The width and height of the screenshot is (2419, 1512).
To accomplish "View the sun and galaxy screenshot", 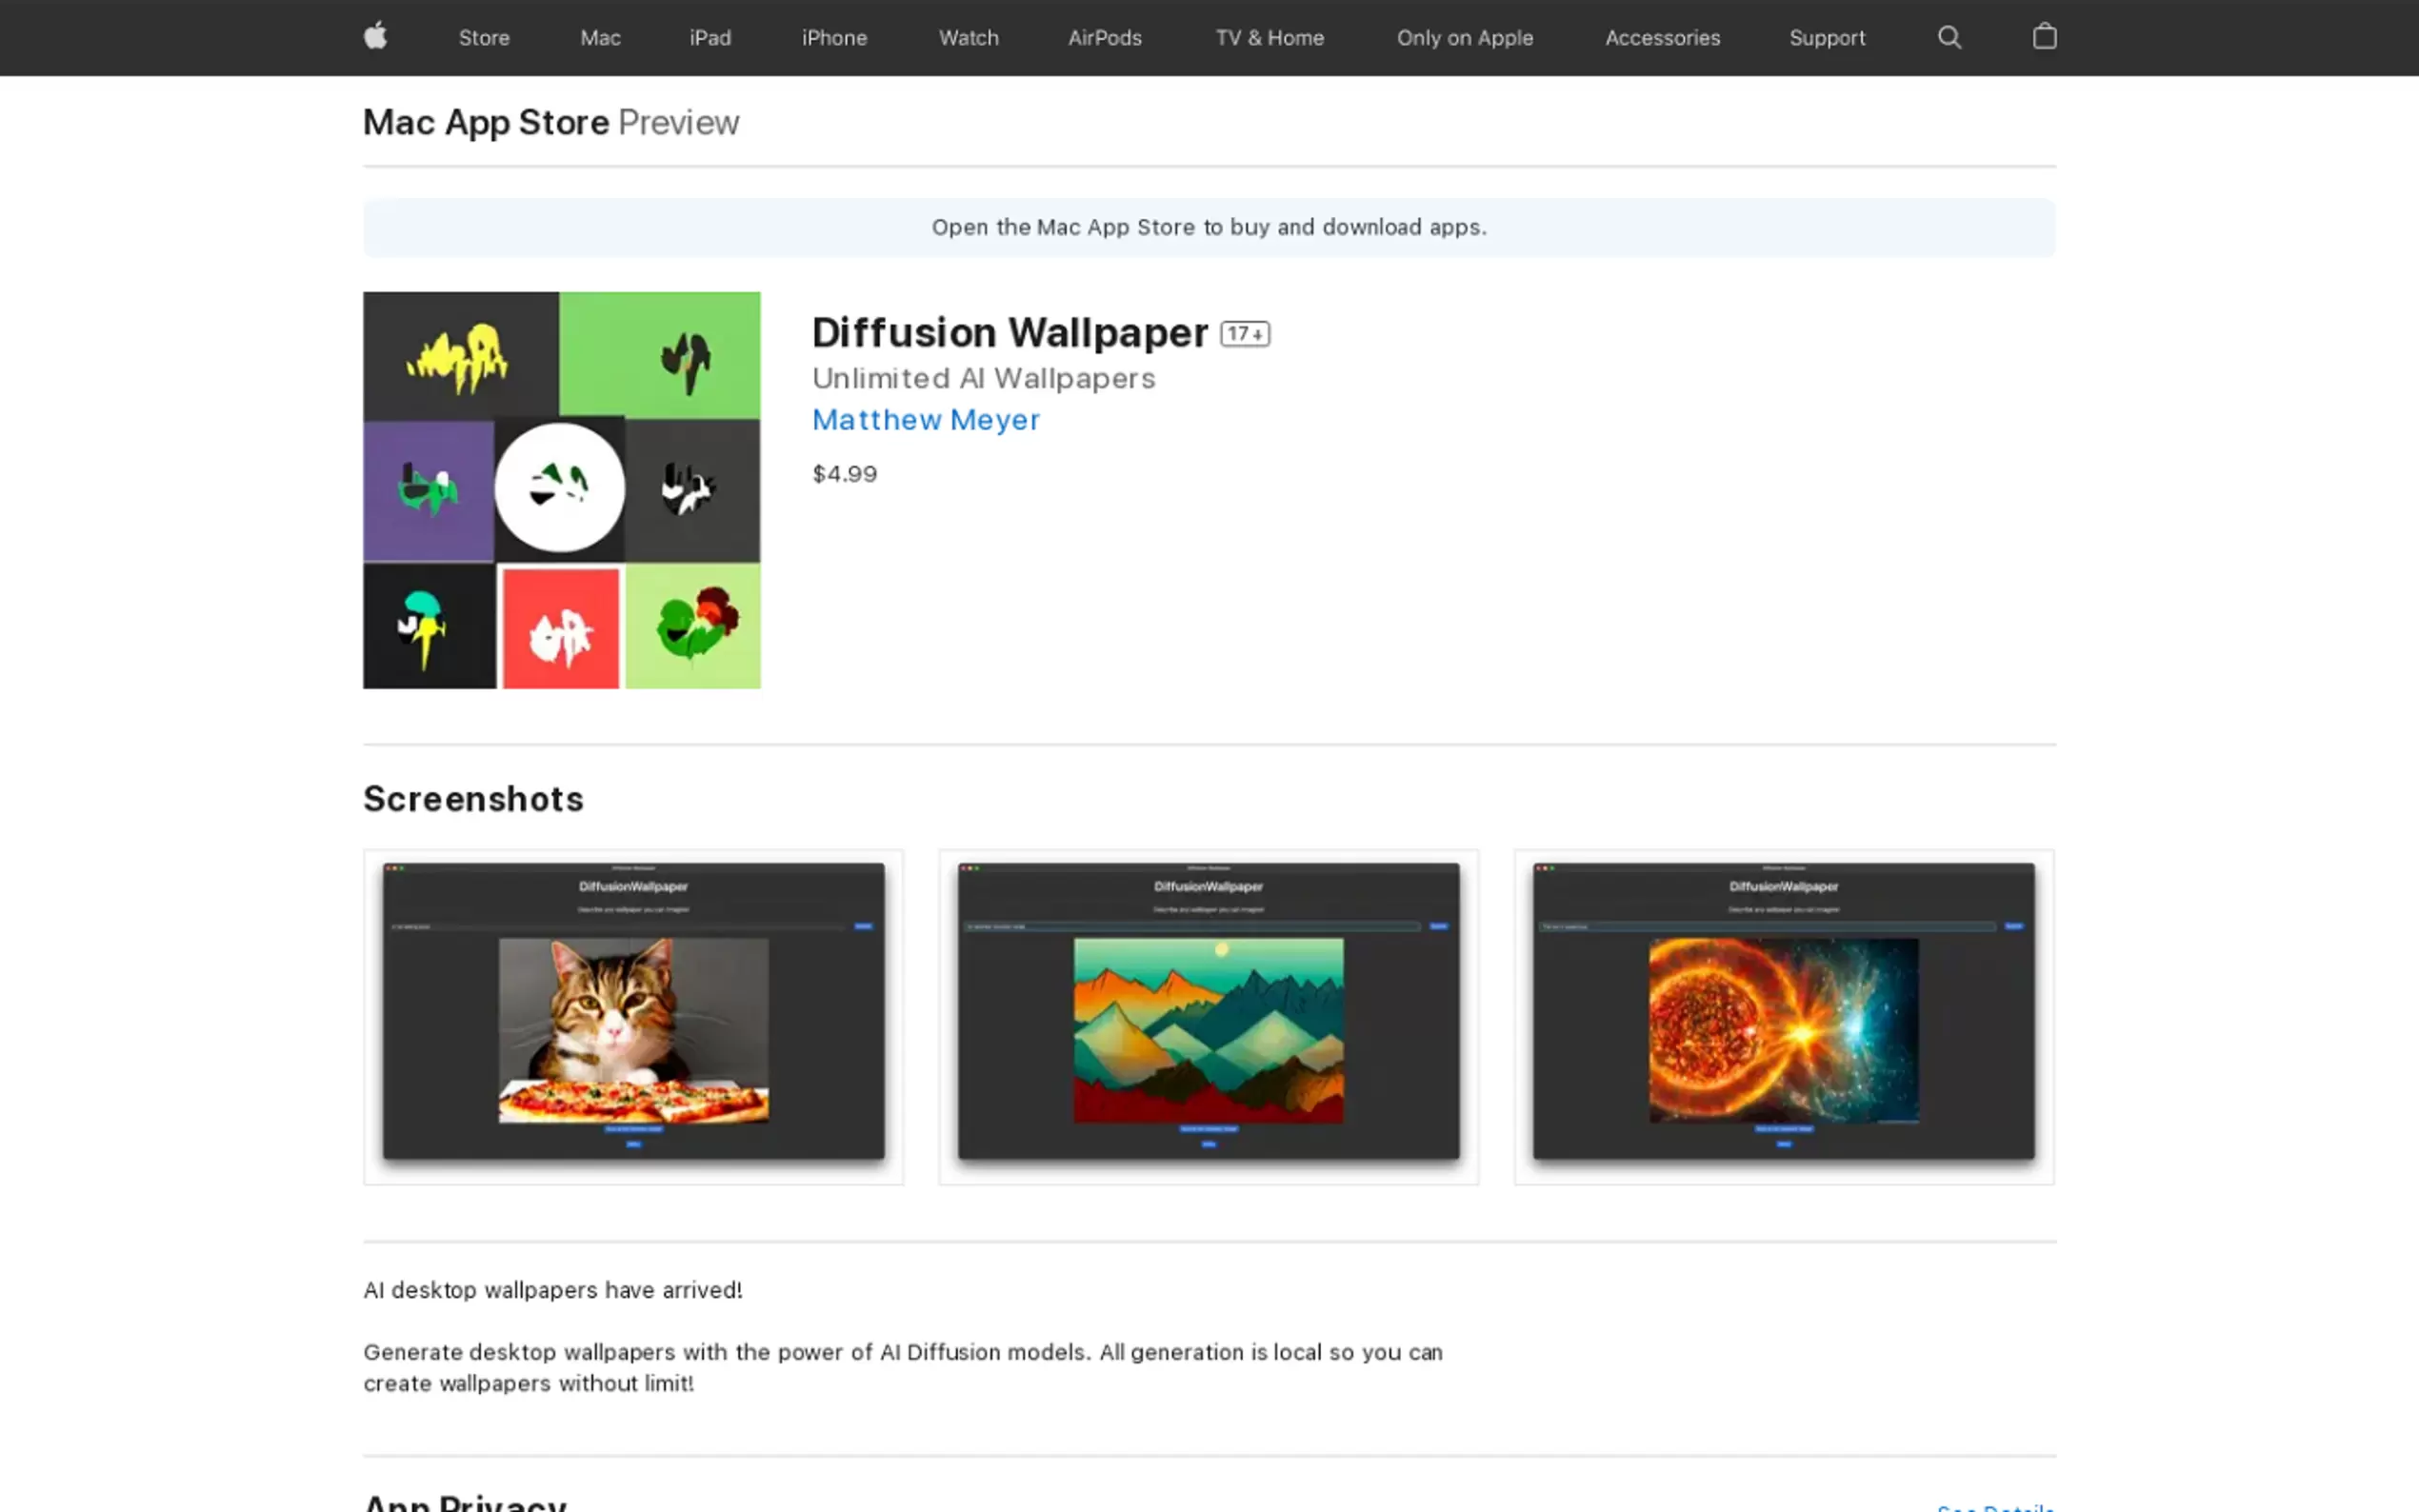I will (1783, 1017).
